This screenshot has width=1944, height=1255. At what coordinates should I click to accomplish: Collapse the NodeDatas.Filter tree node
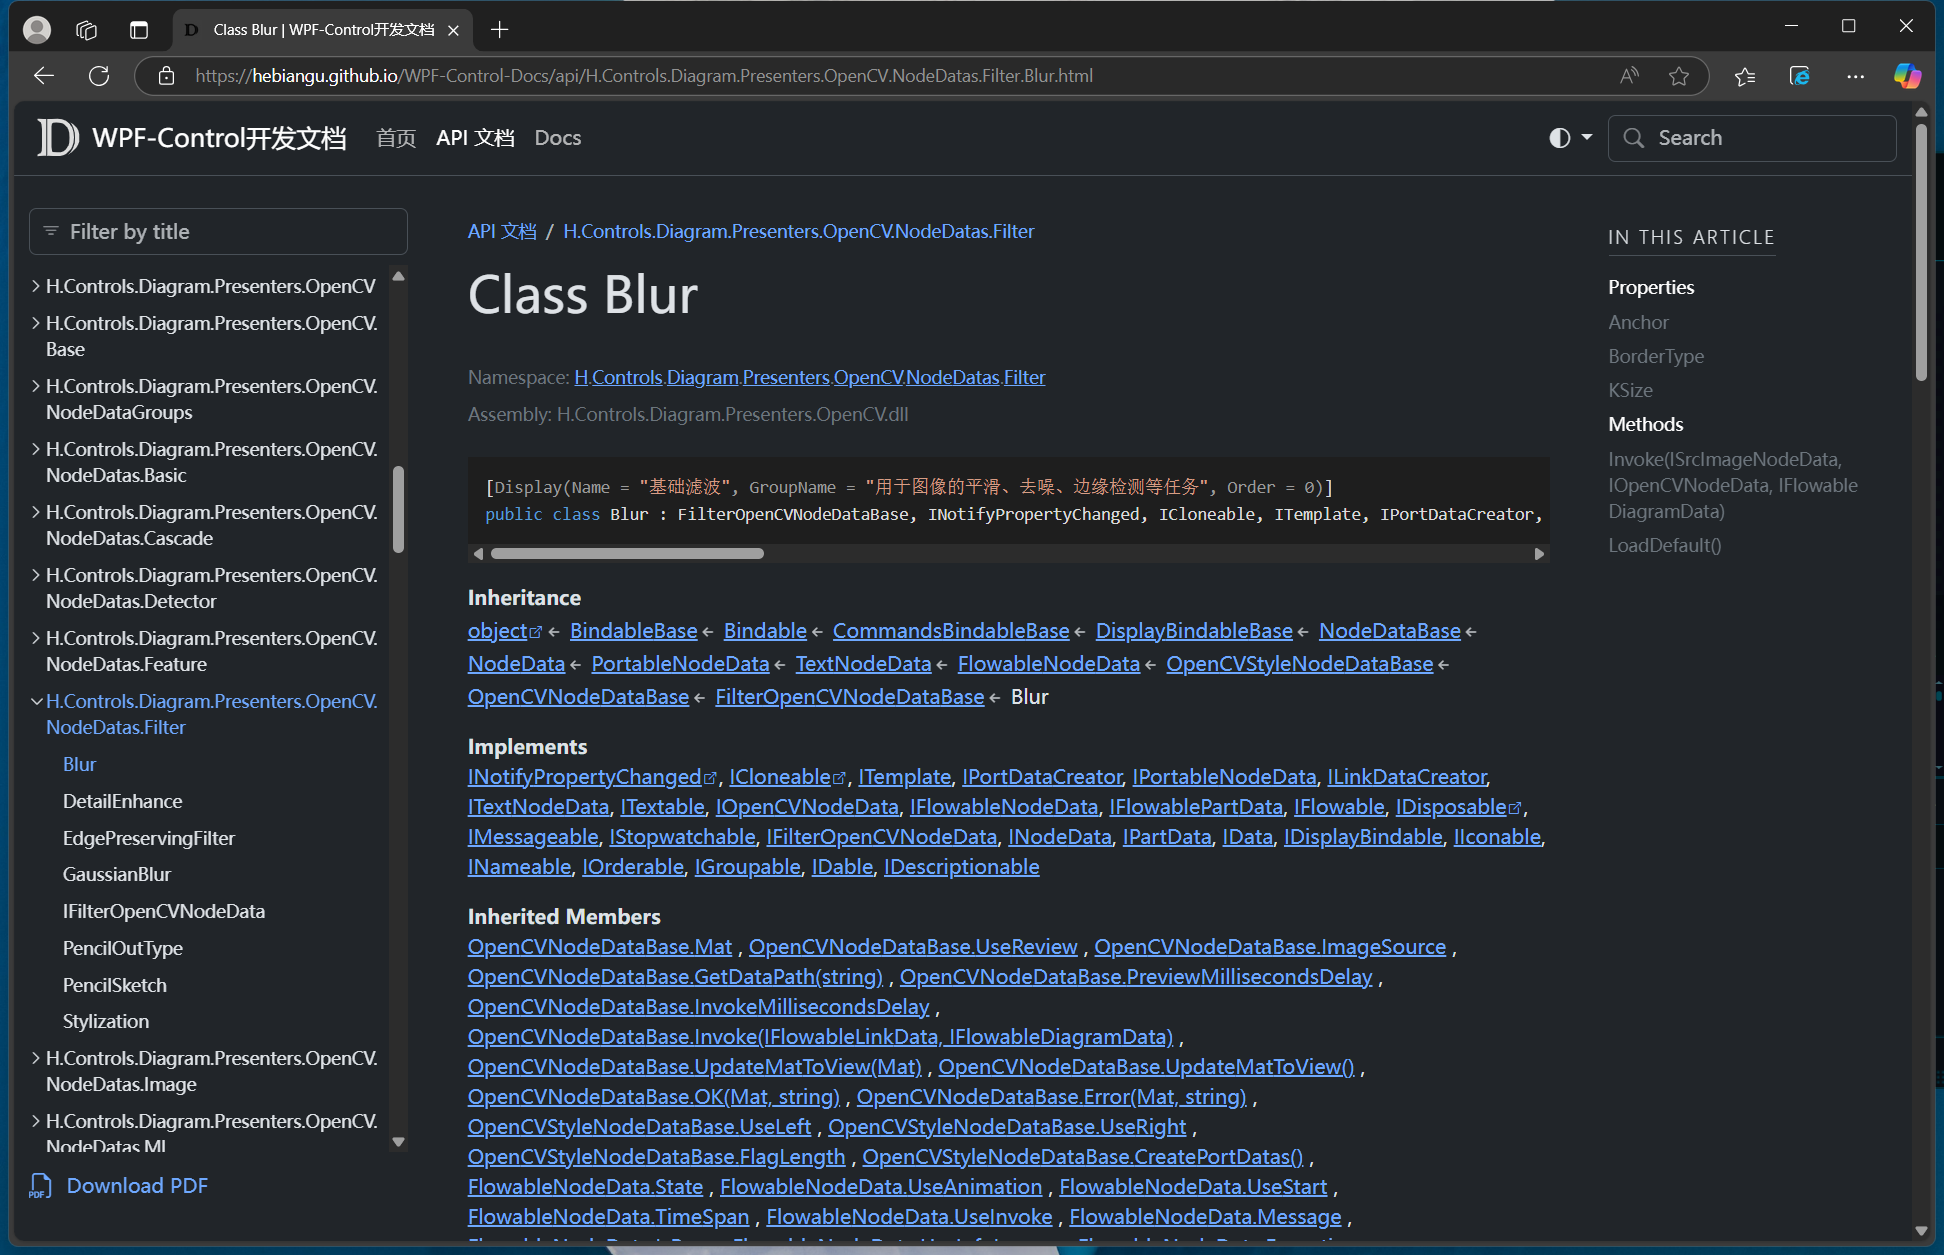(36, 701)
